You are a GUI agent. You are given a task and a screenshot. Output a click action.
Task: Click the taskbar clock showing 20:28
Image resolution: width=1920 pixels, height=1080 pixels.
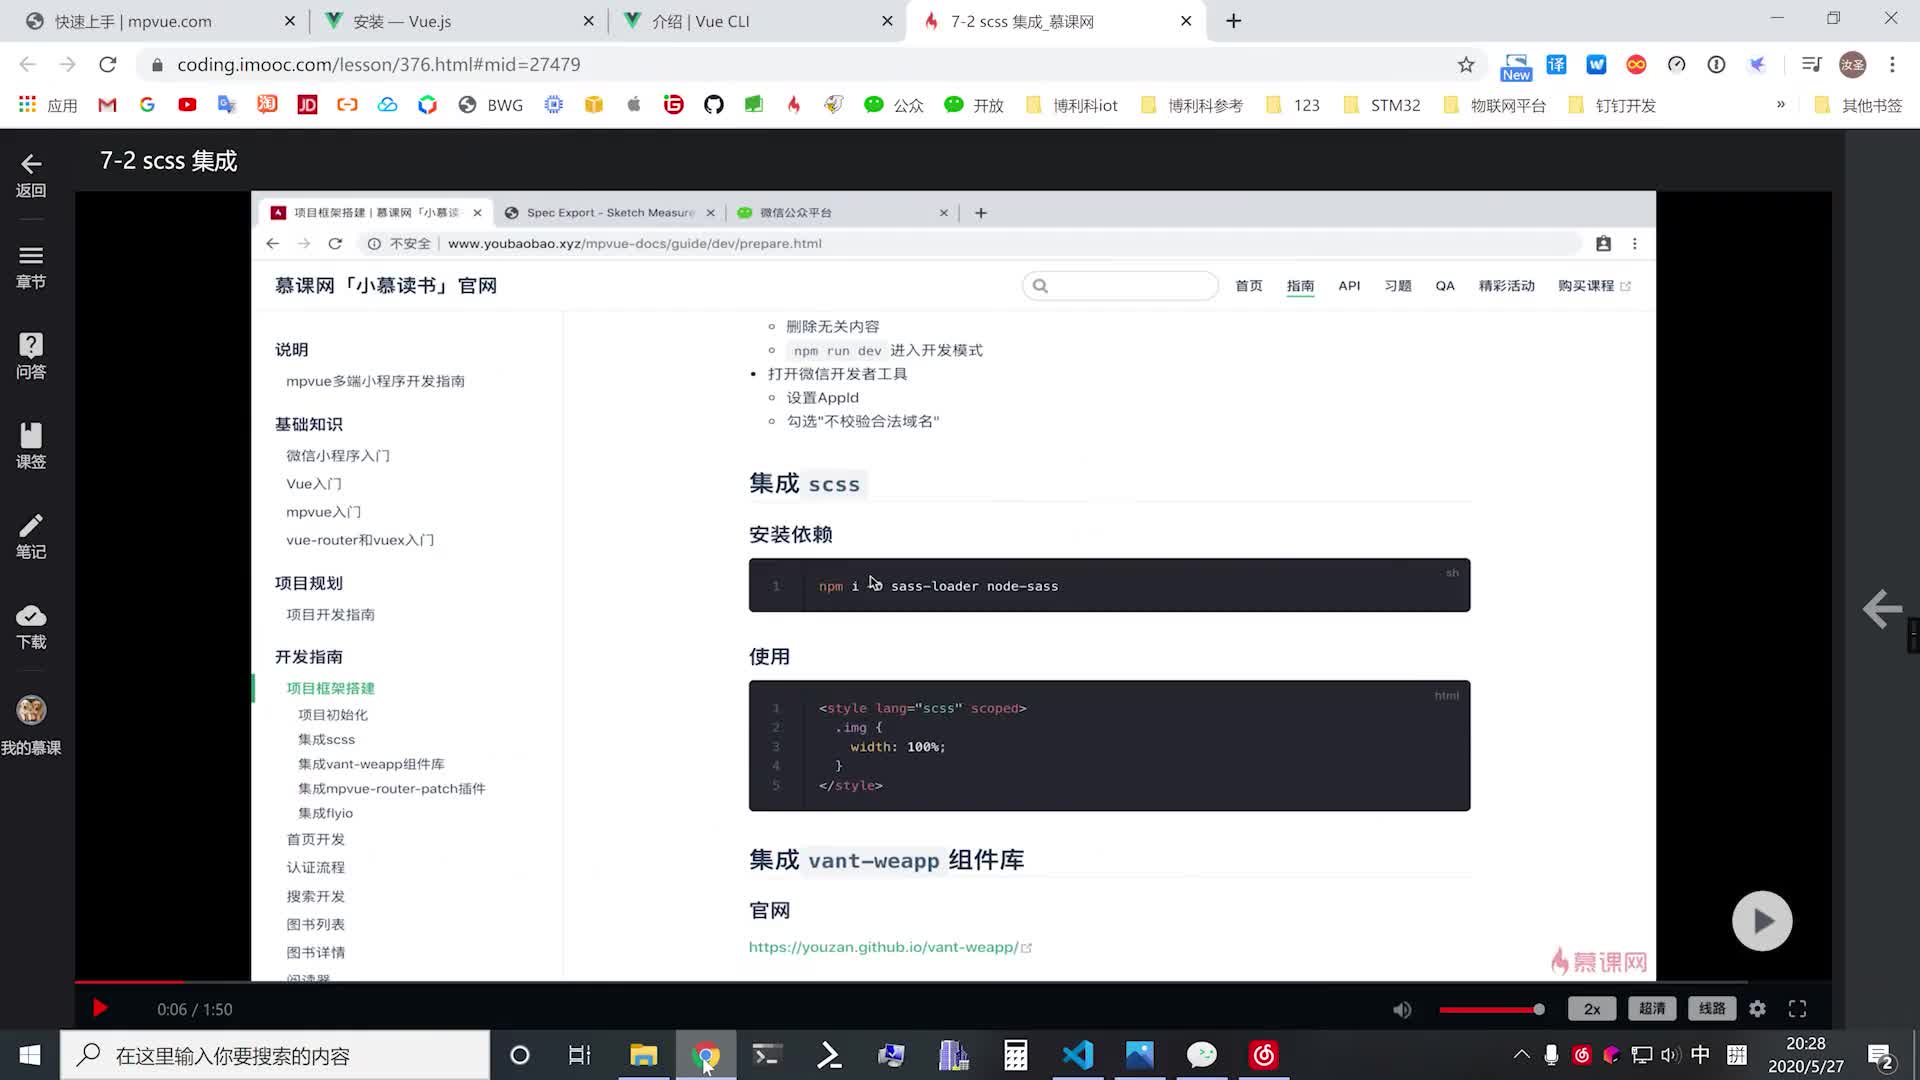point(1806,1055)
